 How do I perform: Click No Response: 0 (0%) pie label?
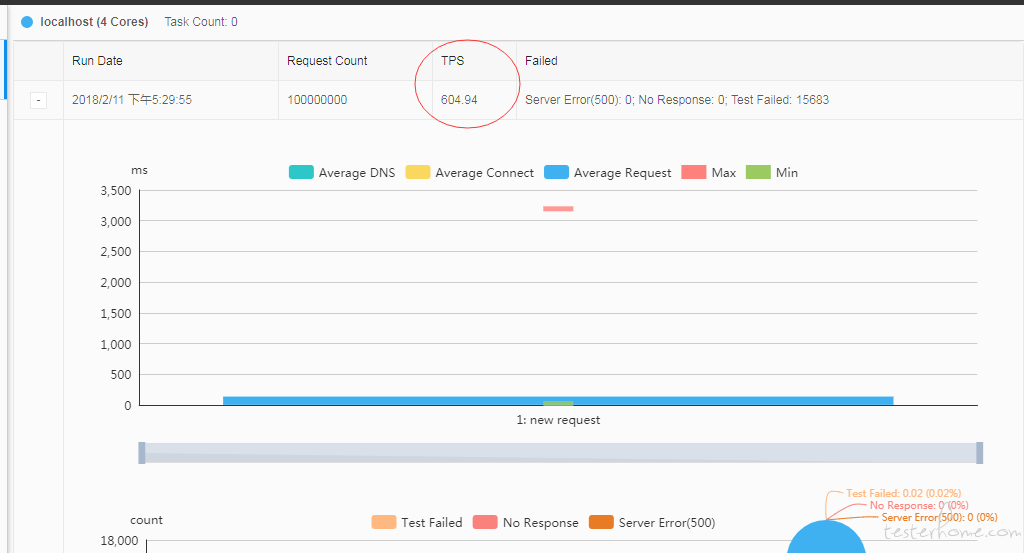919,505
